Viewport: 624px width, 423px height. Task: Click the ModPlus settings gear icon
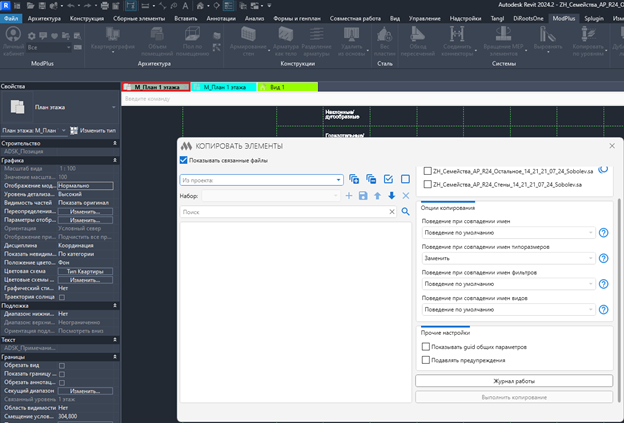[31, 36]
